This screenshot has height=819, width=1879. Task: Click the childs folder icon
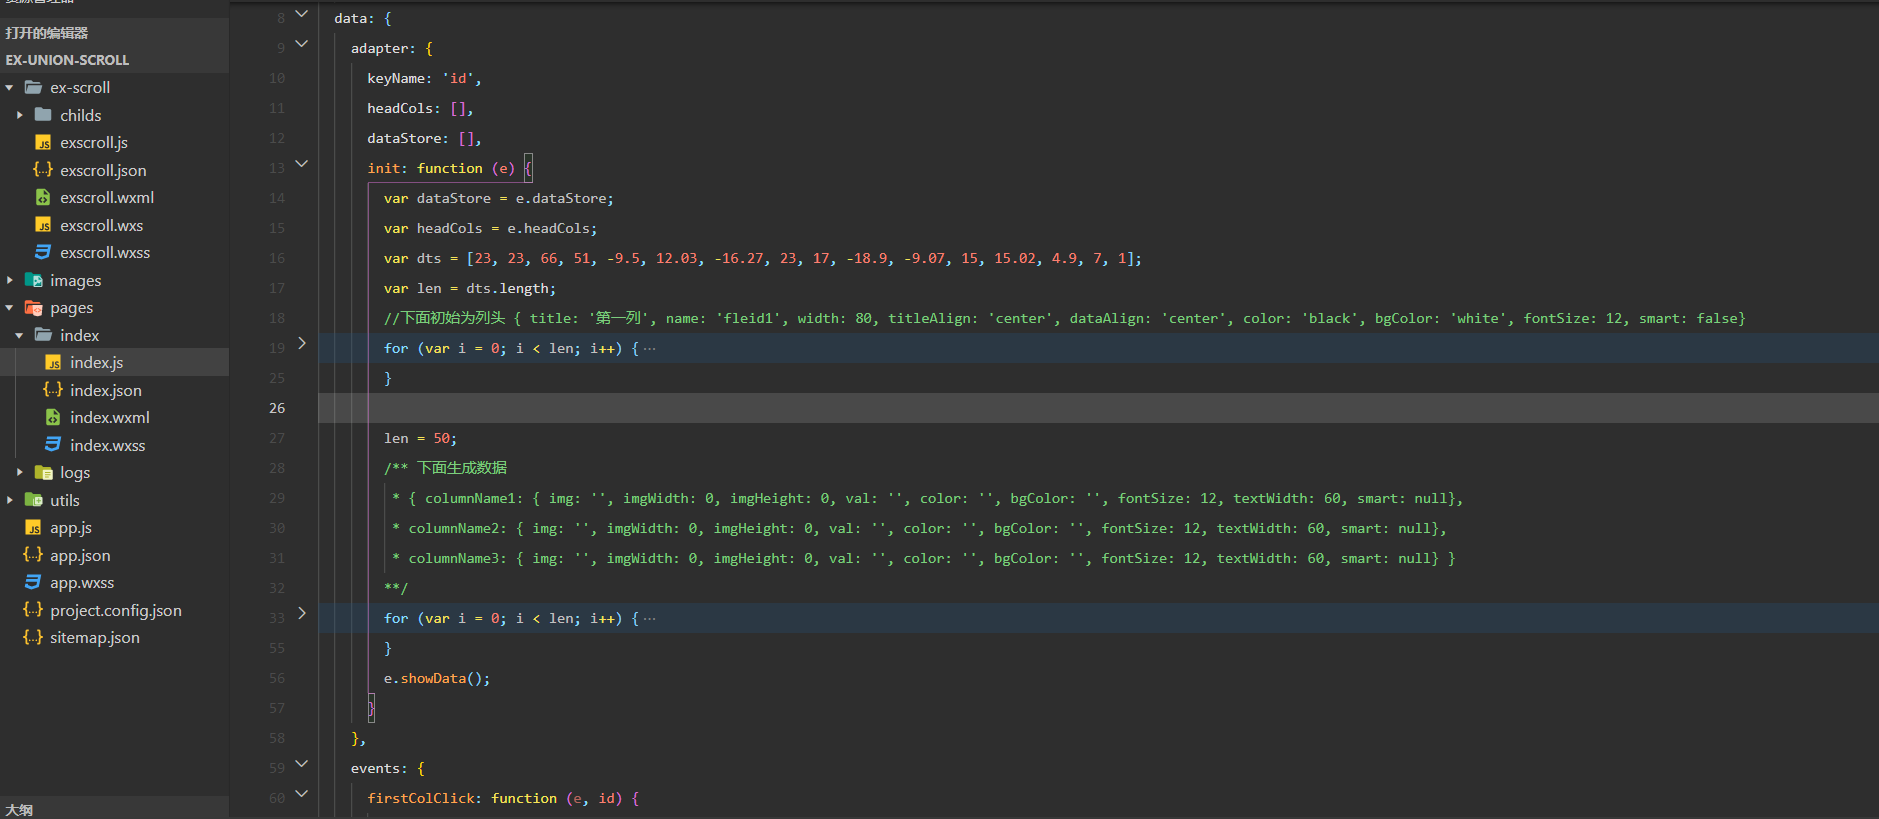(43, 115)
